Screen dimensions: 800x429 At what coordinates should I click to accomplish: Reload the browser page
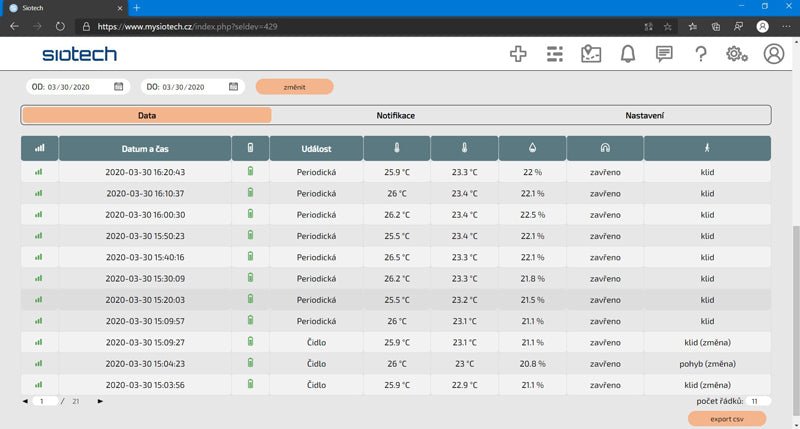[x=60, y=27]
